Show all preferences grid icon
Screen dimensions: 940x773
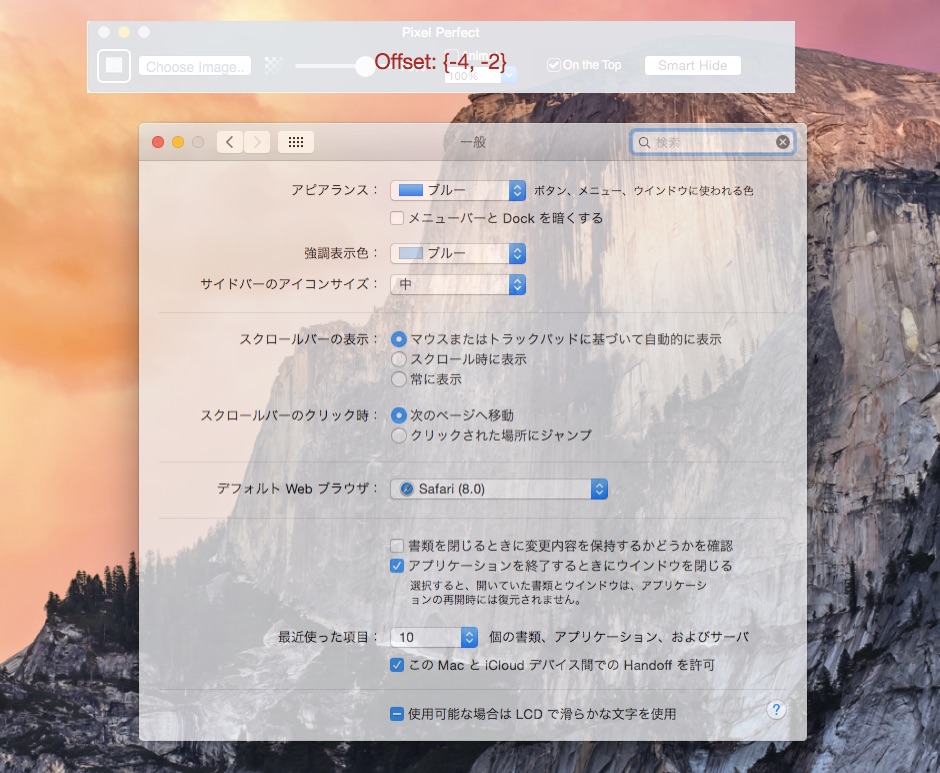[296, 142]
